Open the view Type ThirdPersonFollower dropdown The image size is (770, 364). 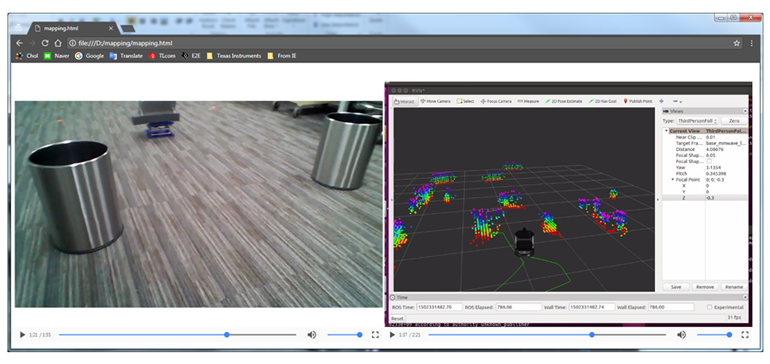coord(697,121)
